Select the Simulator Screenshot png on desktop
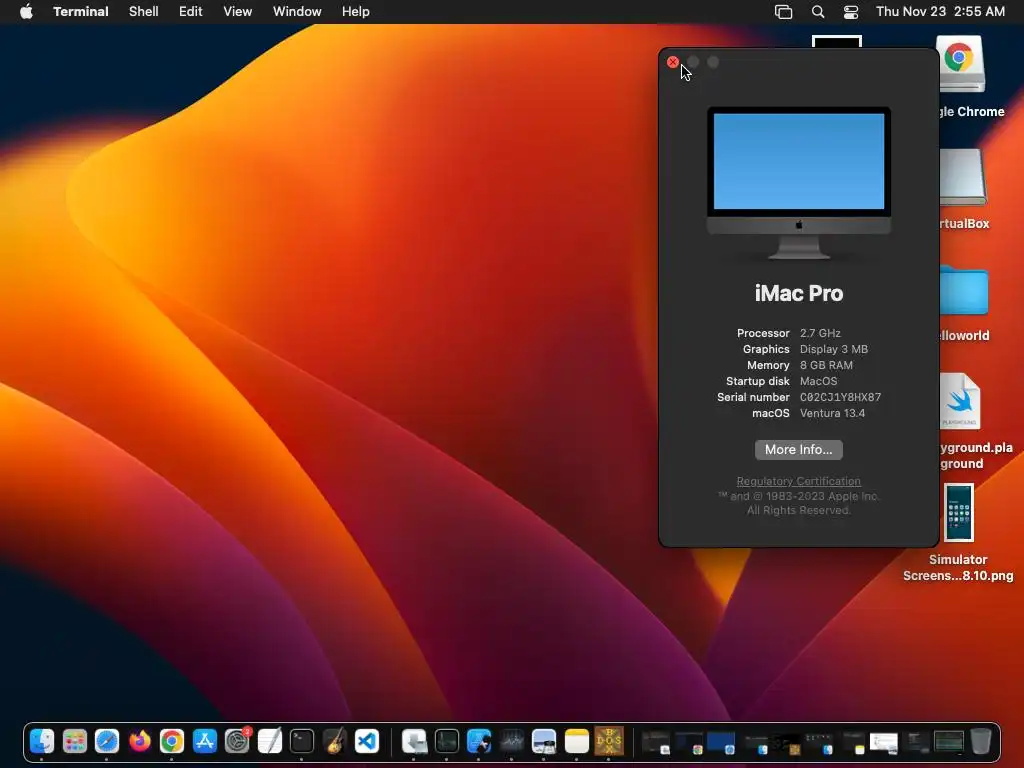This screenshot has height=768, width=1024. coord(959,513)
